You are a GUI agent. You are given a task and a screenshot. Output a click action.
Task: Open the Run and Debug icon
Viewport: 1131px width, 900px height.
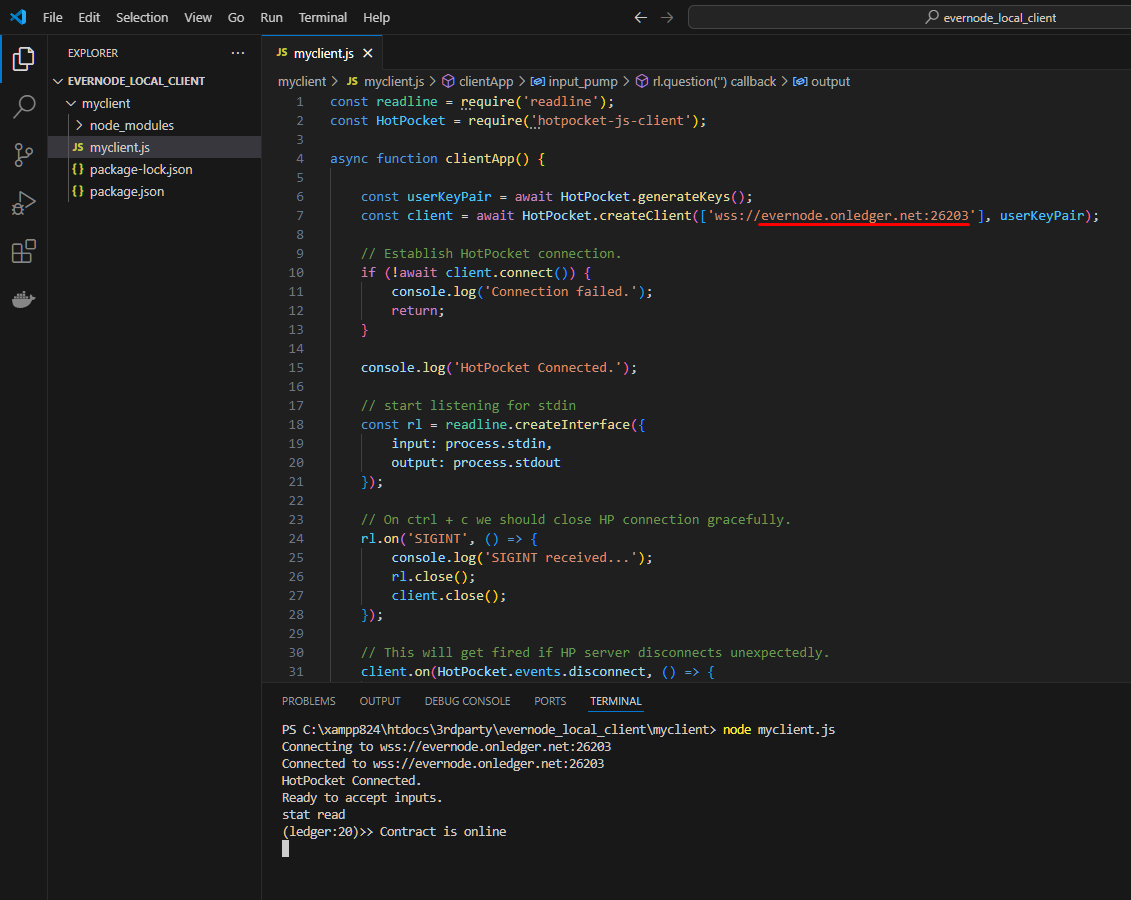point(24,203)
